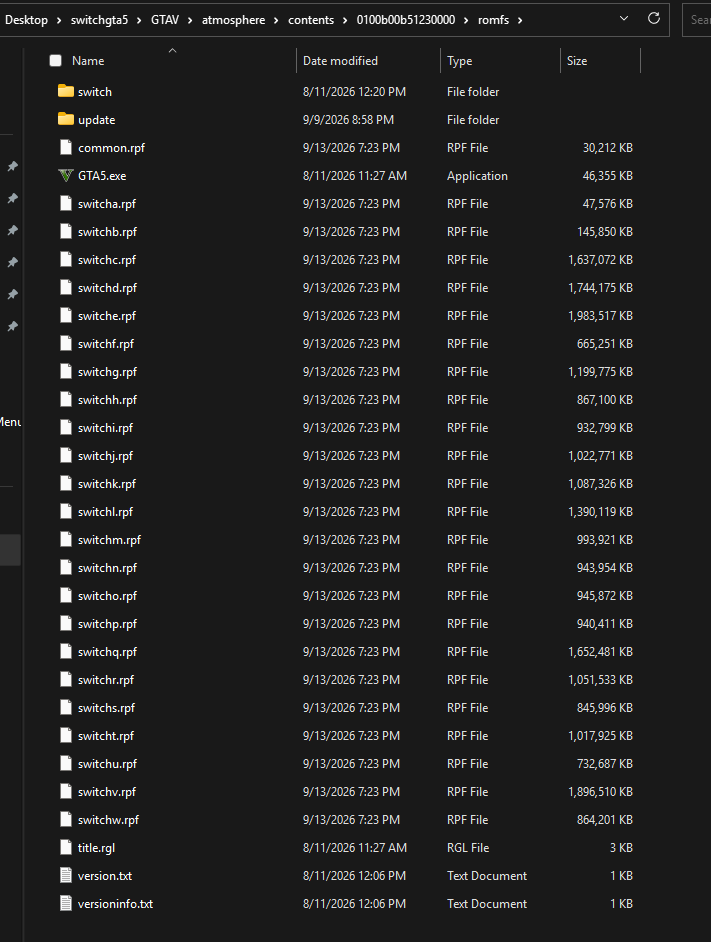Click the RGL File type cell

pyautogui.click(x=468, y=848)
